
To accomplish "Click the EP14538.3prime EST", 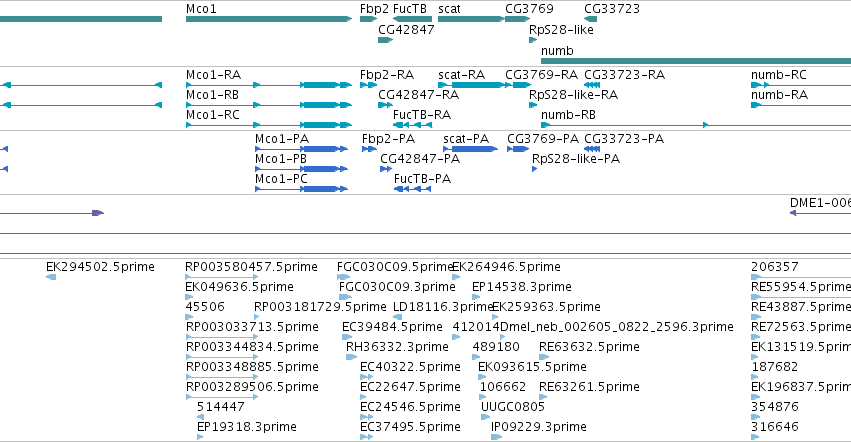I will (522, 286).
